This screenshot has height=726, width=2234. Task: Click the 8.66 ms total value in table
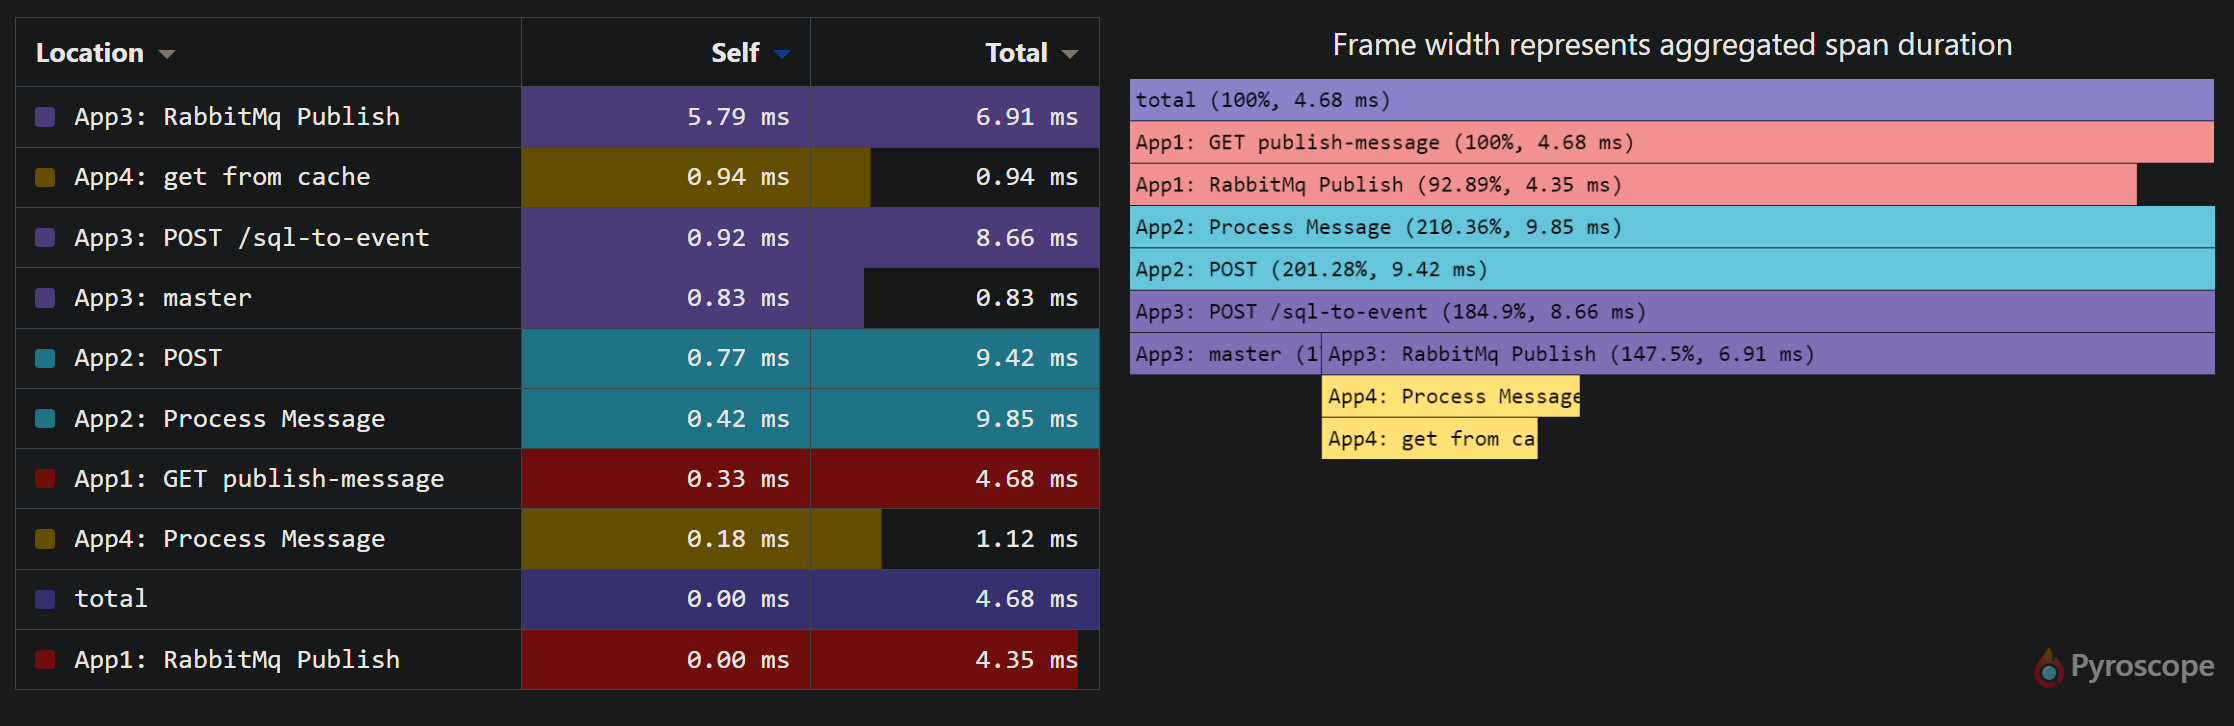[x=1027, y=238]
